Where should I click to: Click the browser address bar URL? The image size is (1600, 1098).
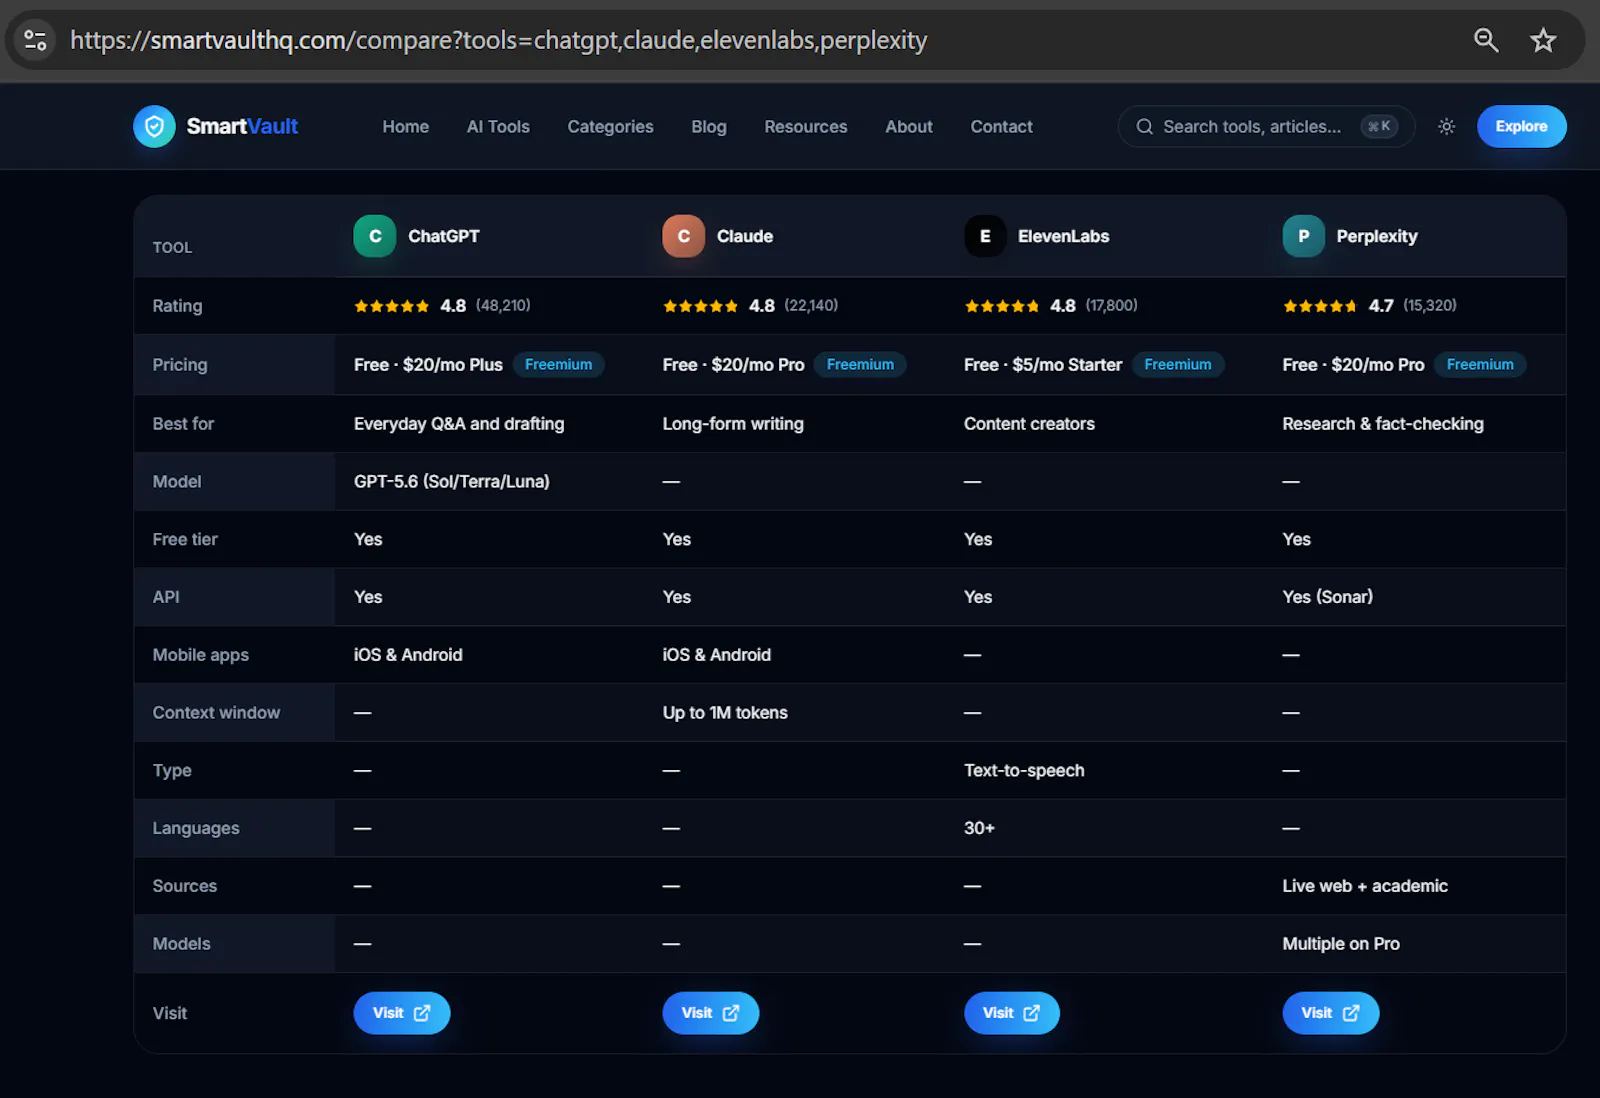(498, 40)
